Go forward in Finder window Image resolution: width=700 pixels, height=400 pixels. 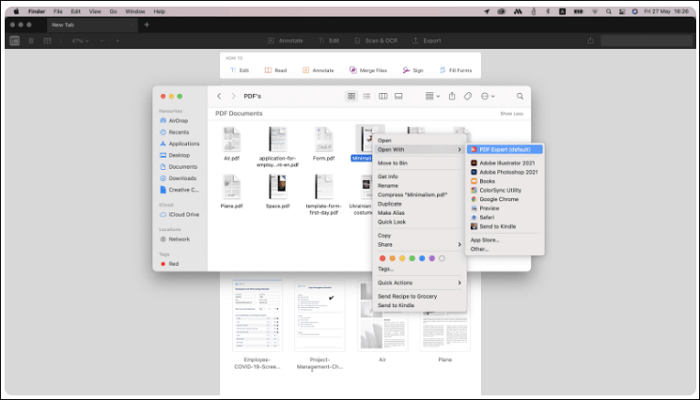click(233, 96)
